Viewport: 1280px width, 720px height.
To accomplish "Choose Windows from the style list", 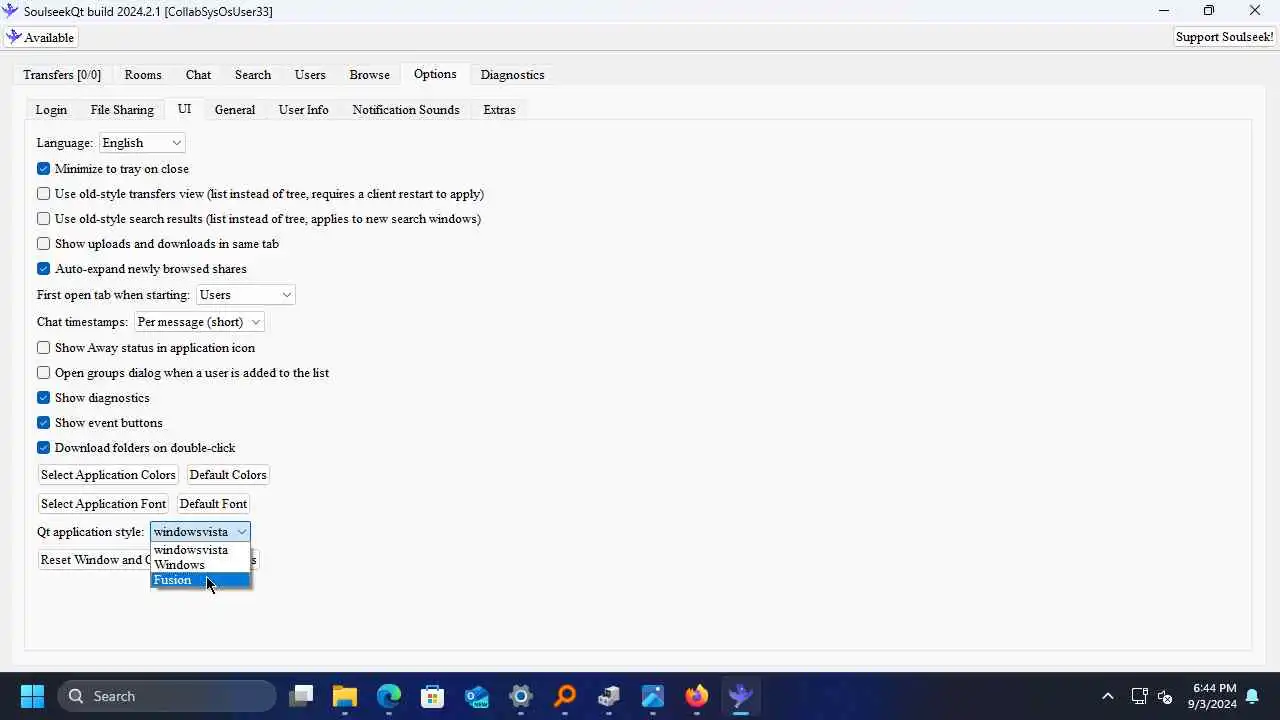I will point(200,565).
